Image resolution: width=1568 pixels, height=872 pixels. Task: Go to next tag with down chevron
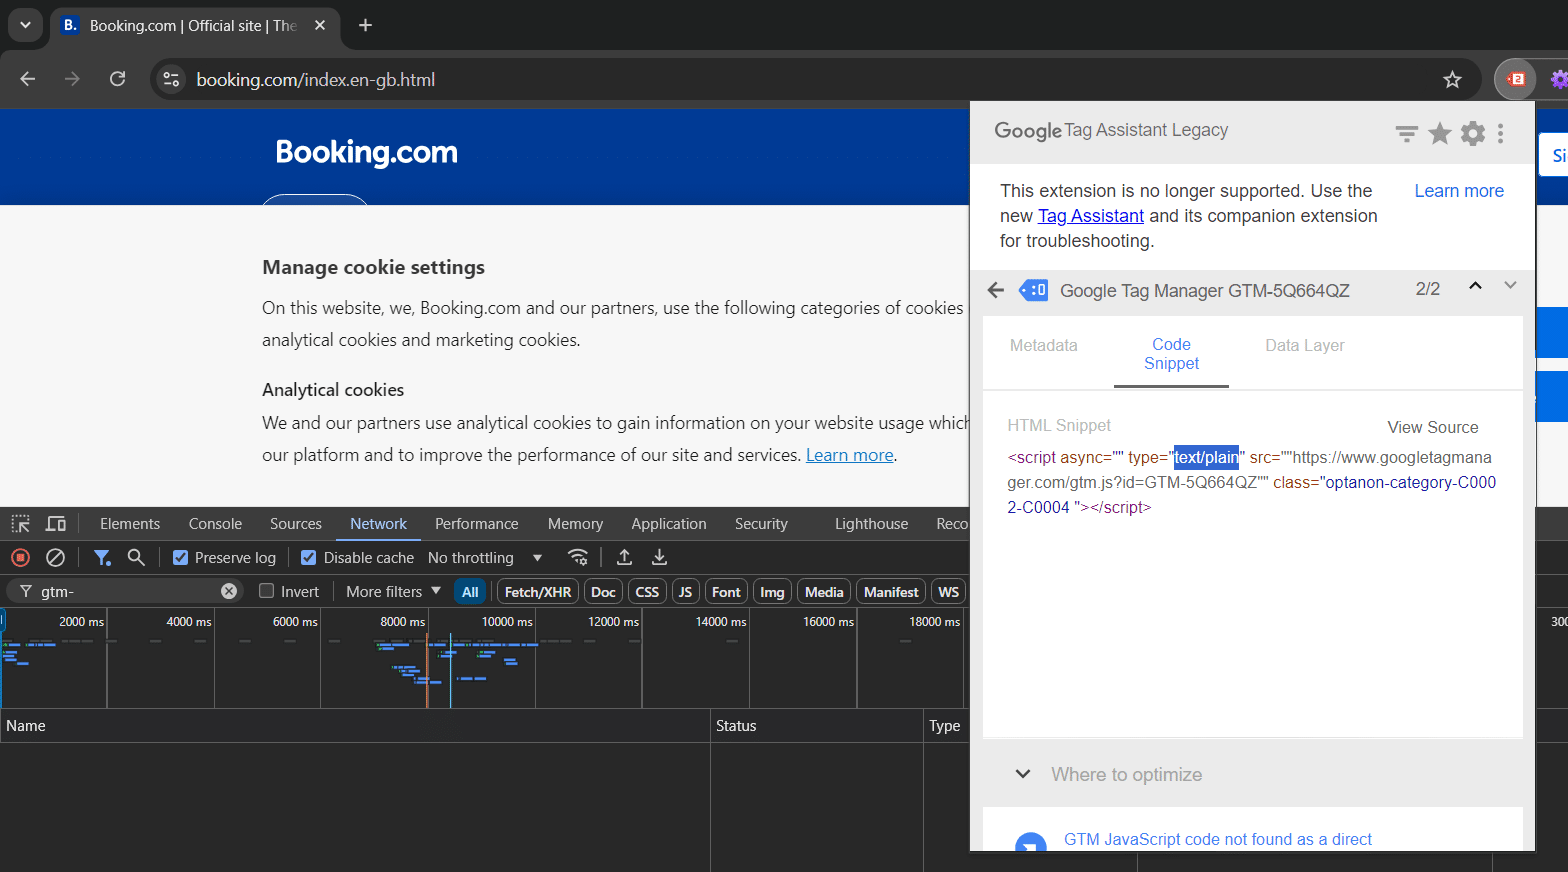coord(1510,286)
